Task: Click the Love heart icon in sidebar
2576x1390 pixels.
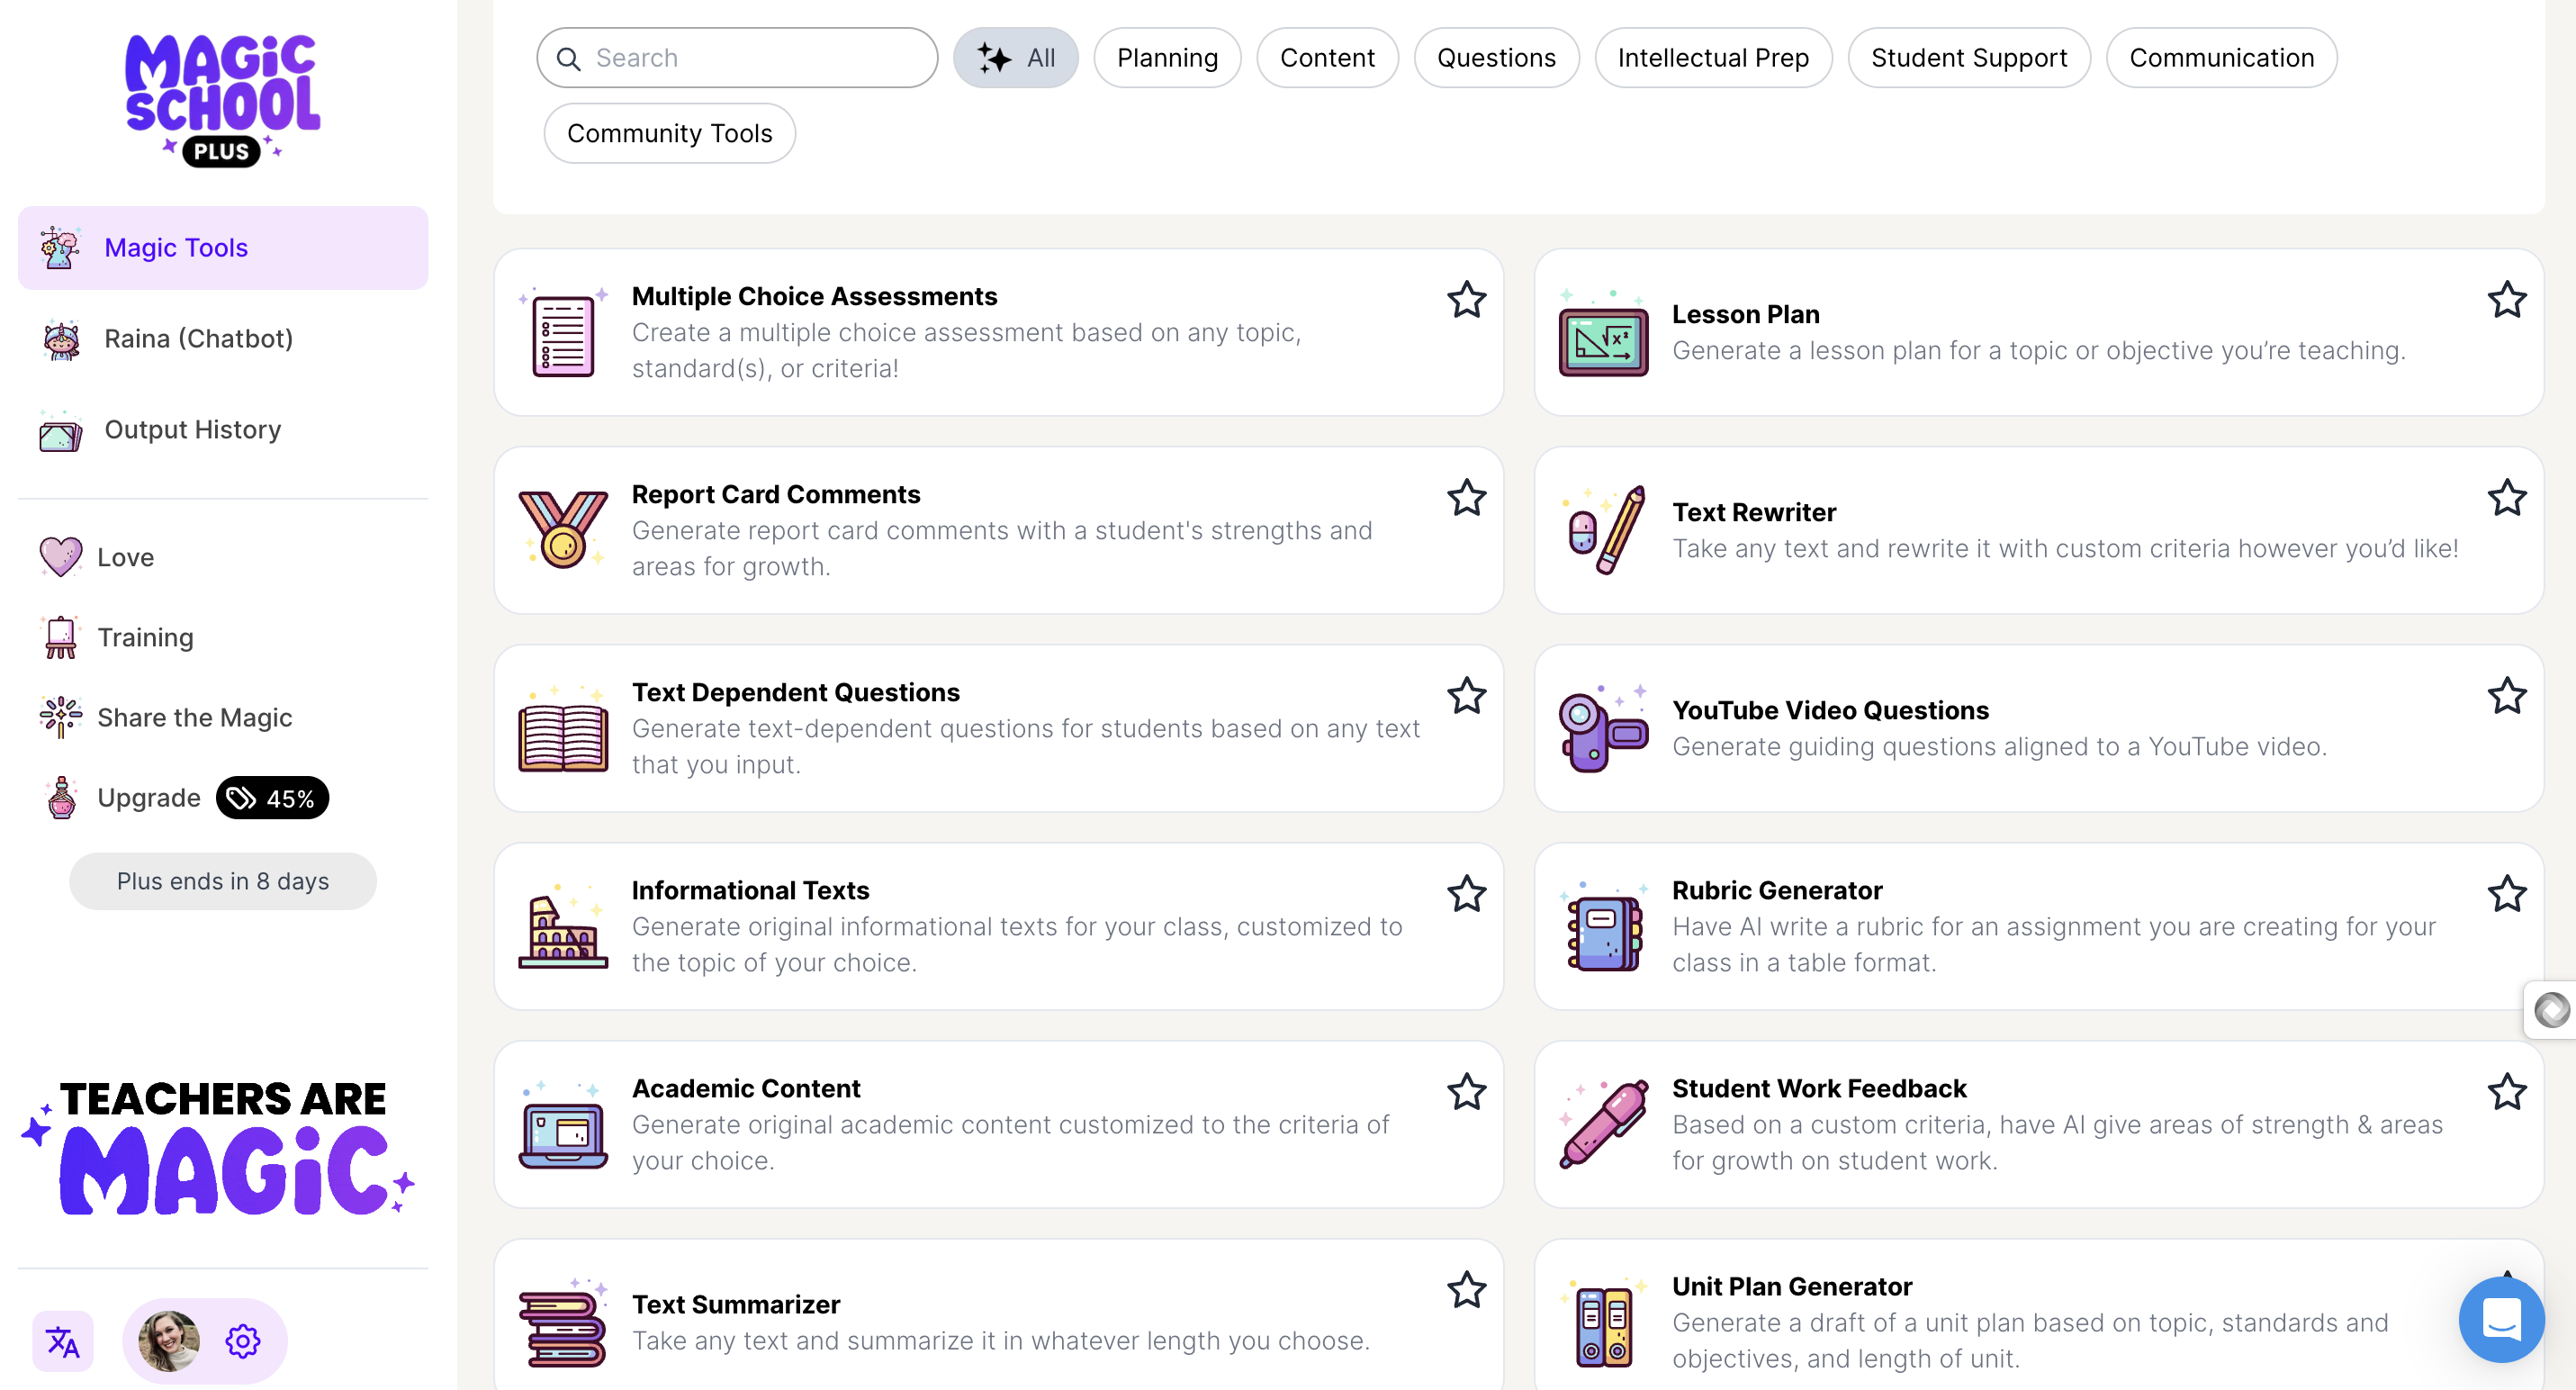Action: pos(60,556)
